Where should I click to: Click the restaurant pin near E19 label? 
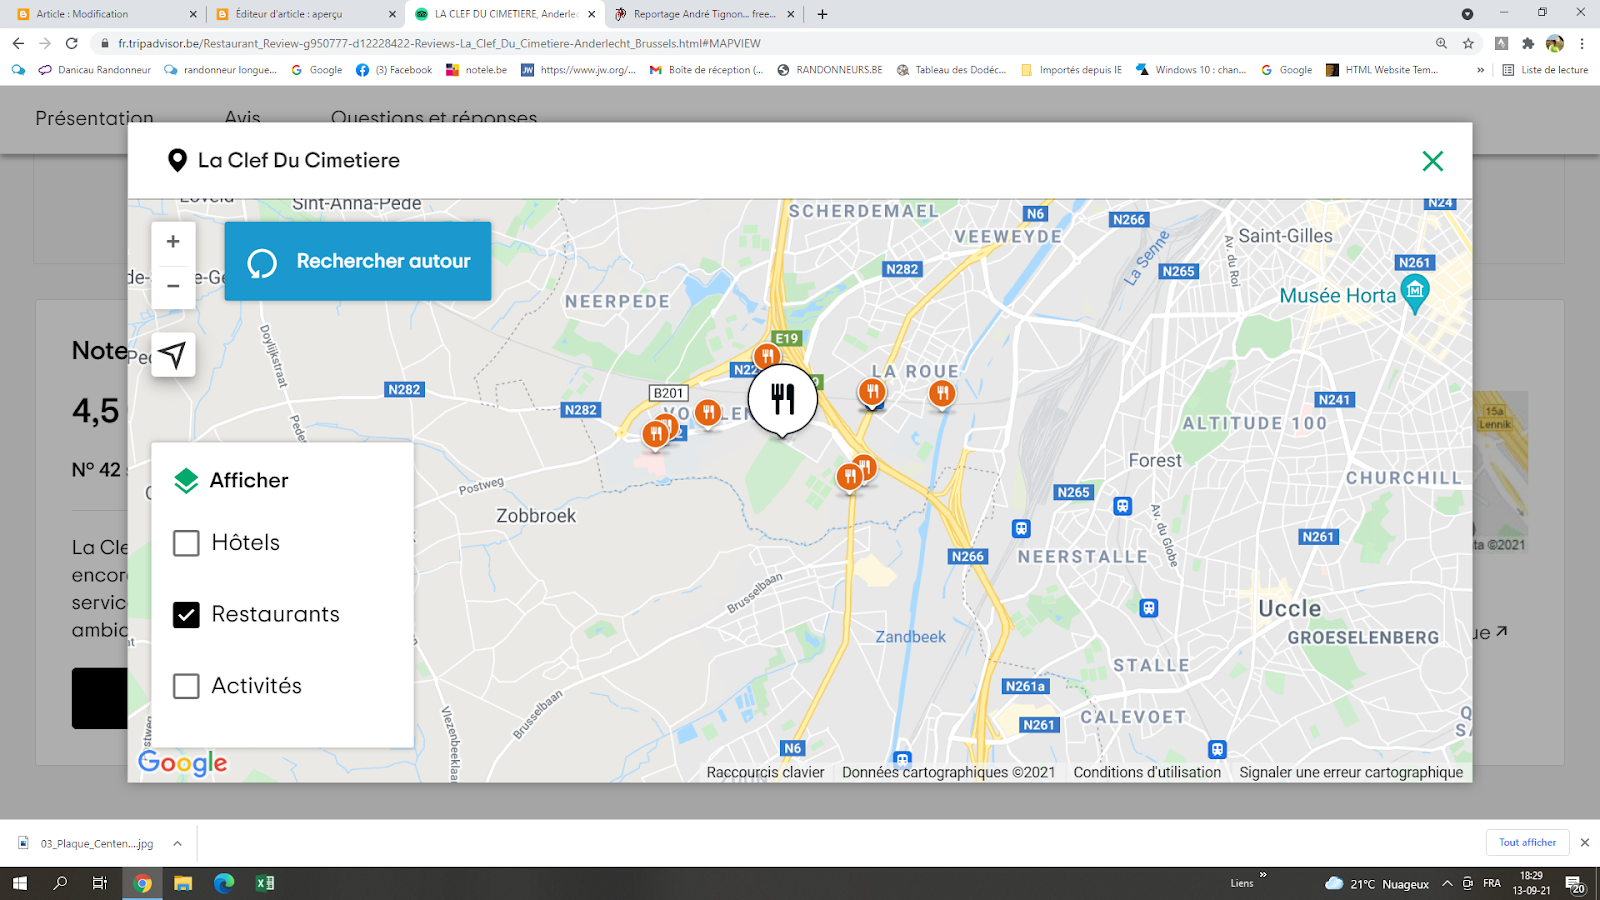pyautogui.click(x=767, y=357)
